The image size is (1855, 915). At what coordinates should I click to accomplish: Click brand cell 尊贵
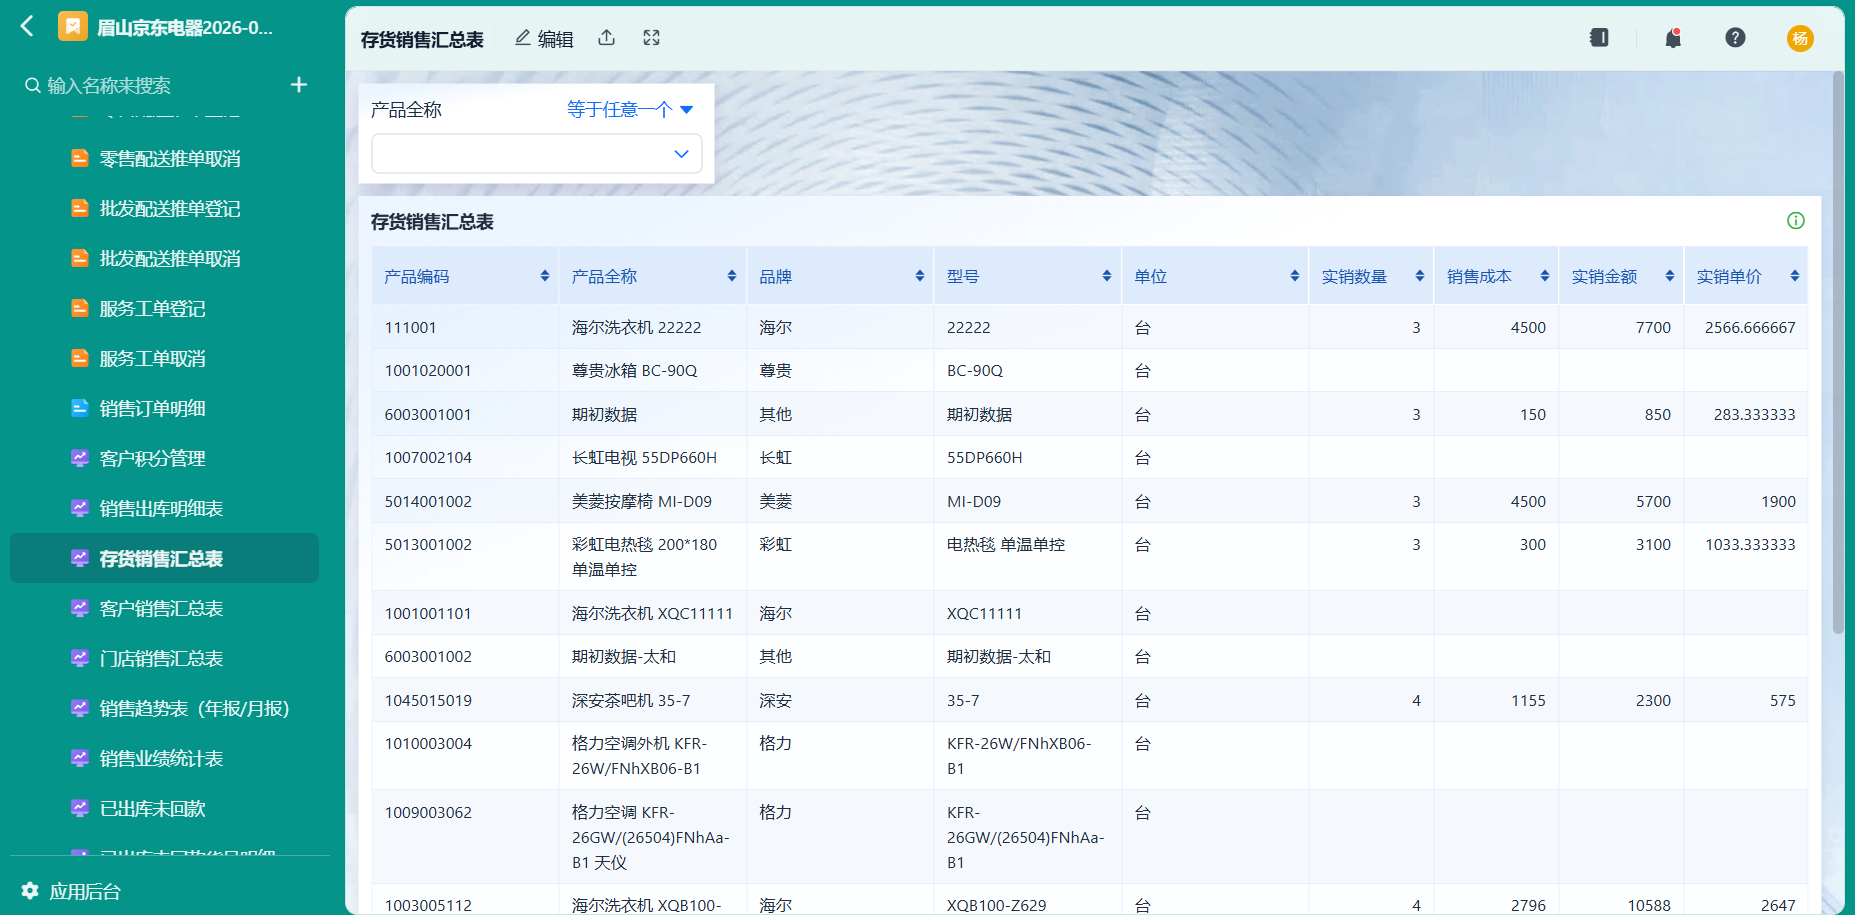click(x=775, y=370)
